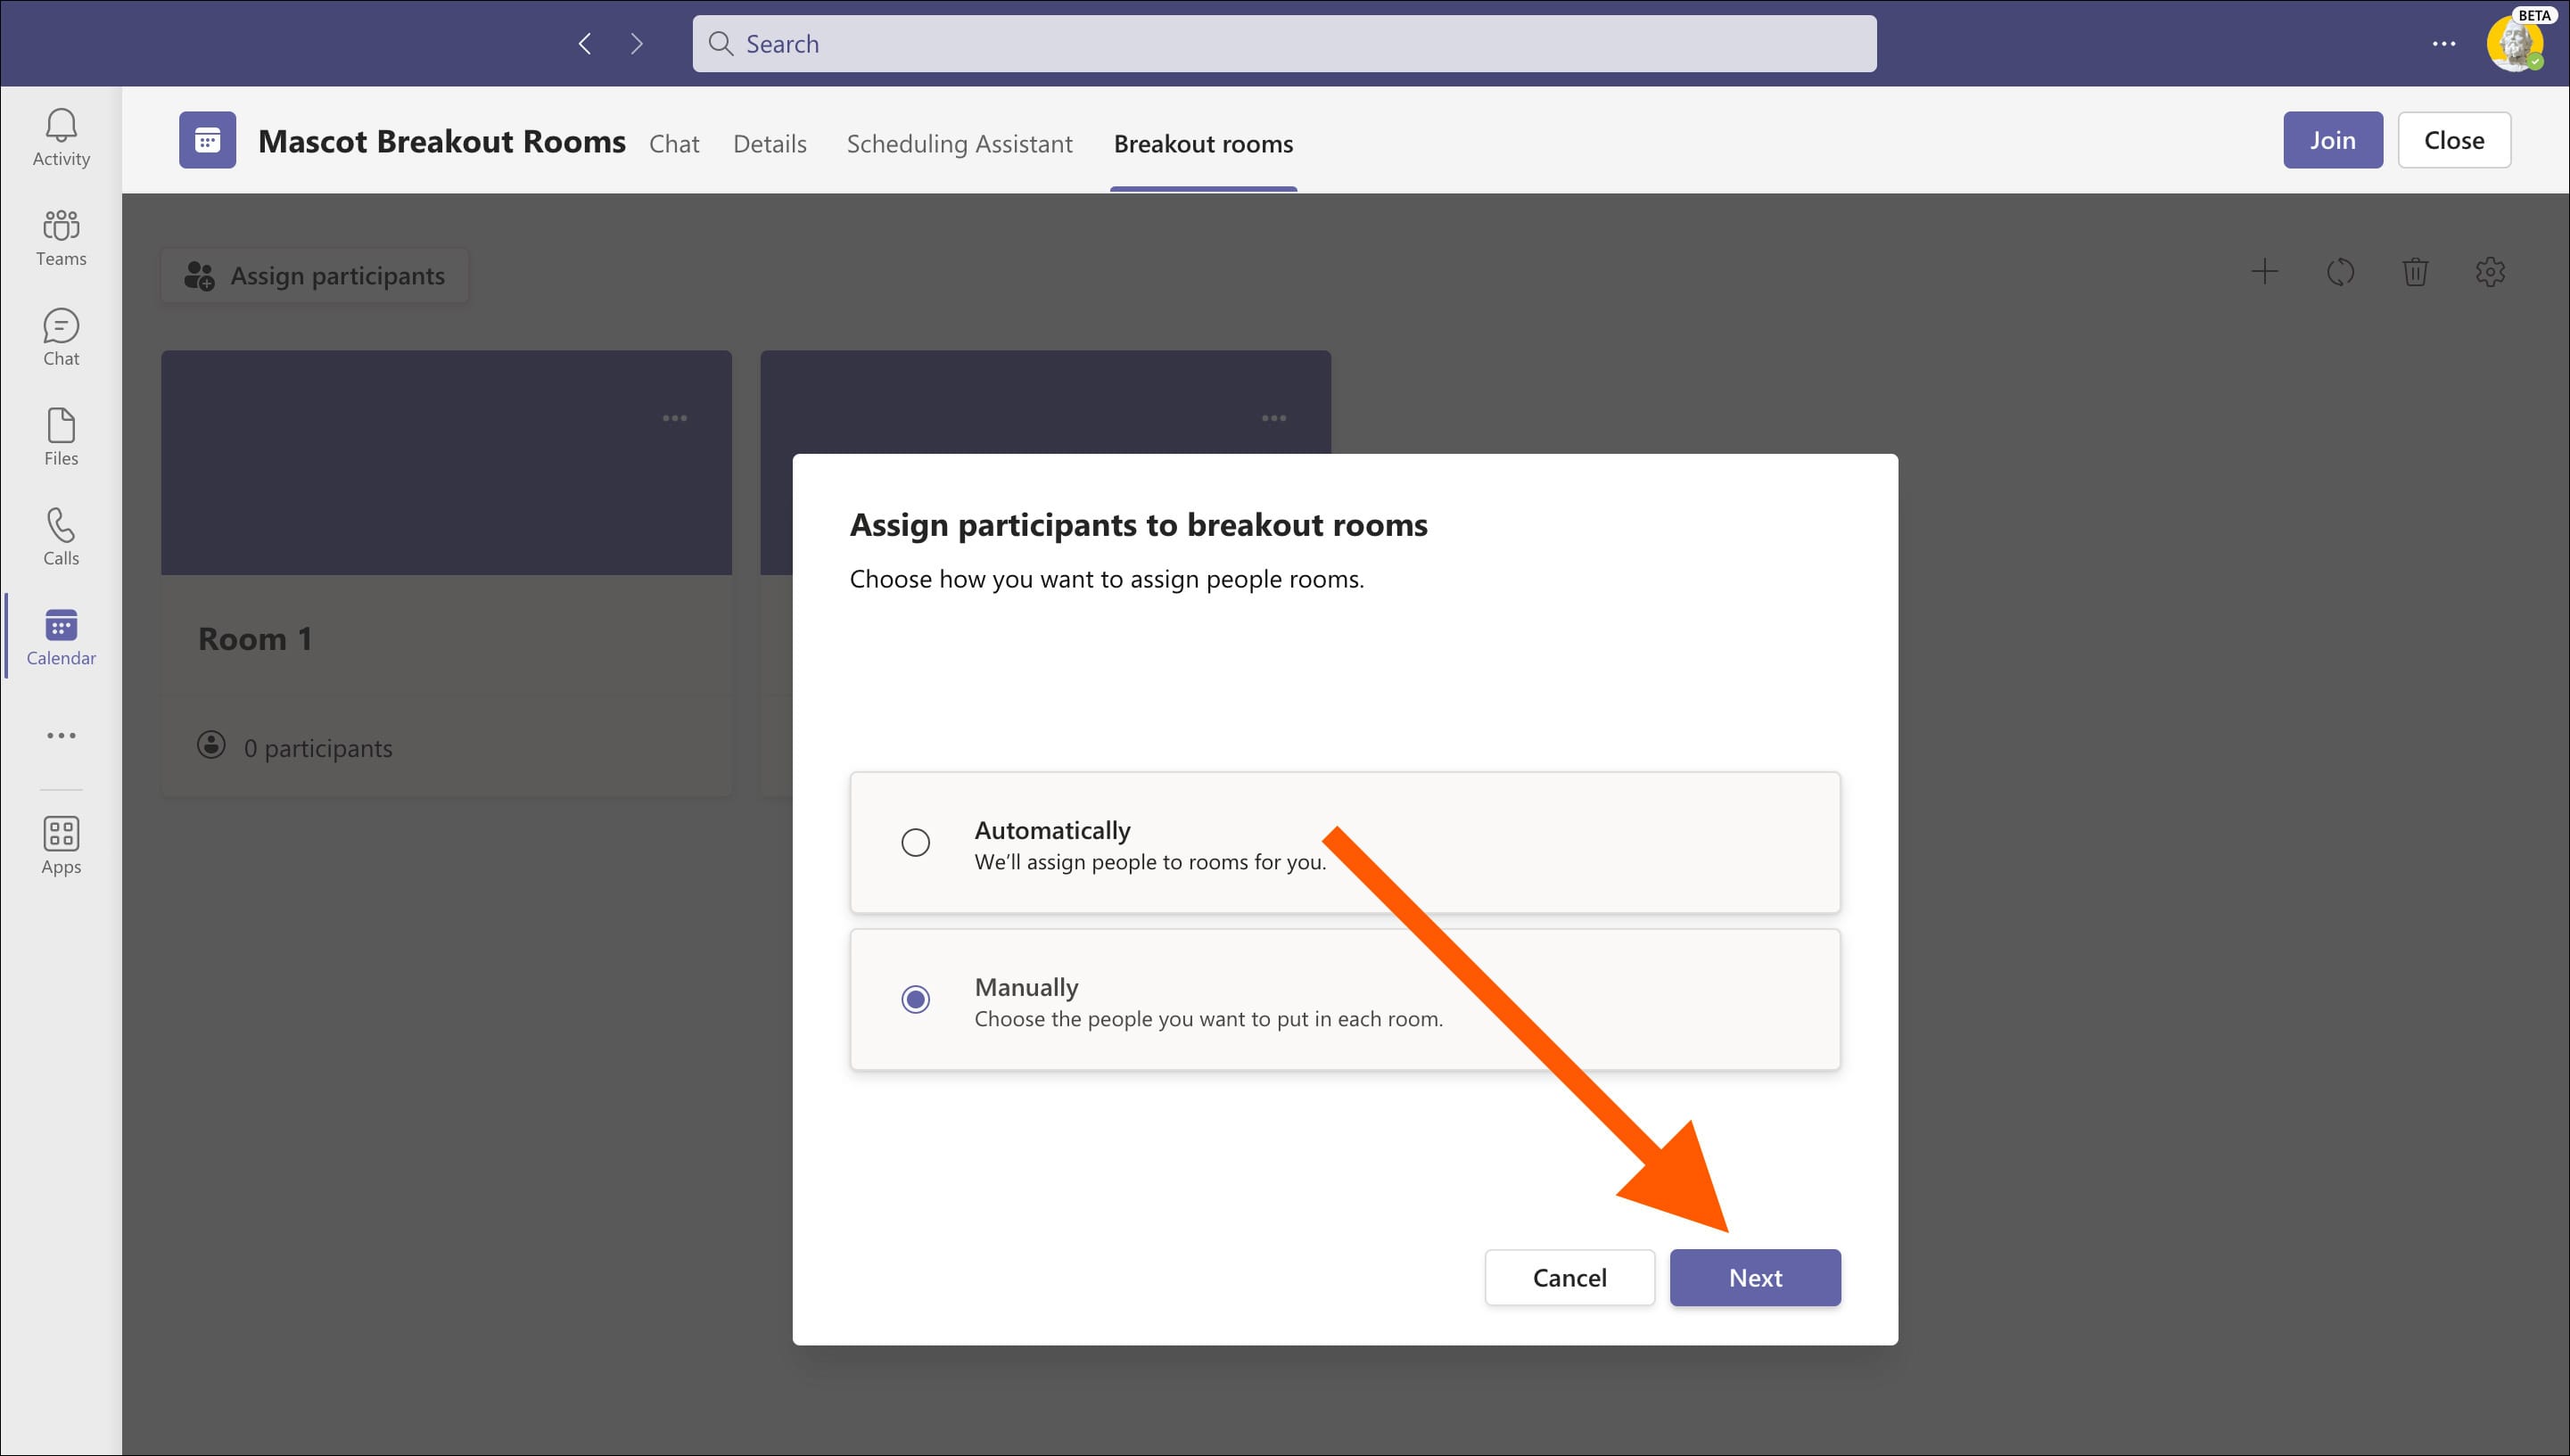2570x1456 pixels.
Task: Open the Files sidebar icon
Action: (61, 437)
